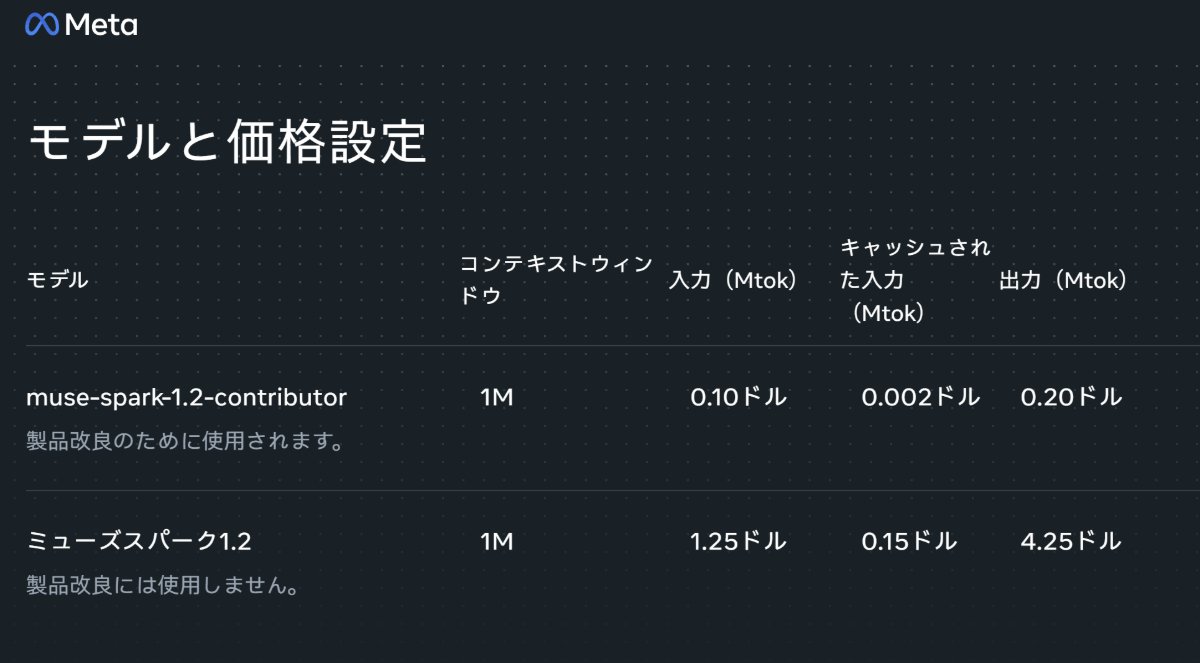
Task: Click the キャッシュされた入力 column header
Action: tap(915, 281)
